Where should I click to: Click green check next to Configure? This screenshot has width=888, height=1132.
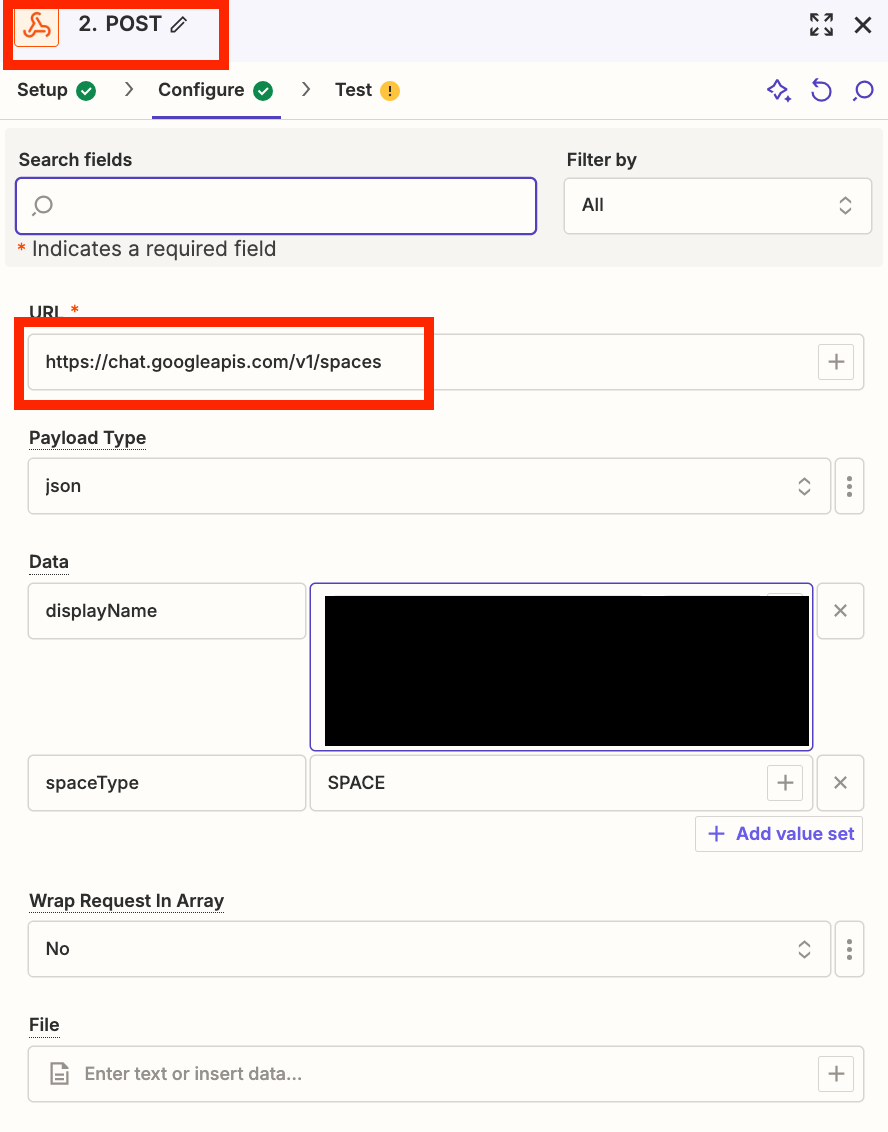click(x=263, y=91)
